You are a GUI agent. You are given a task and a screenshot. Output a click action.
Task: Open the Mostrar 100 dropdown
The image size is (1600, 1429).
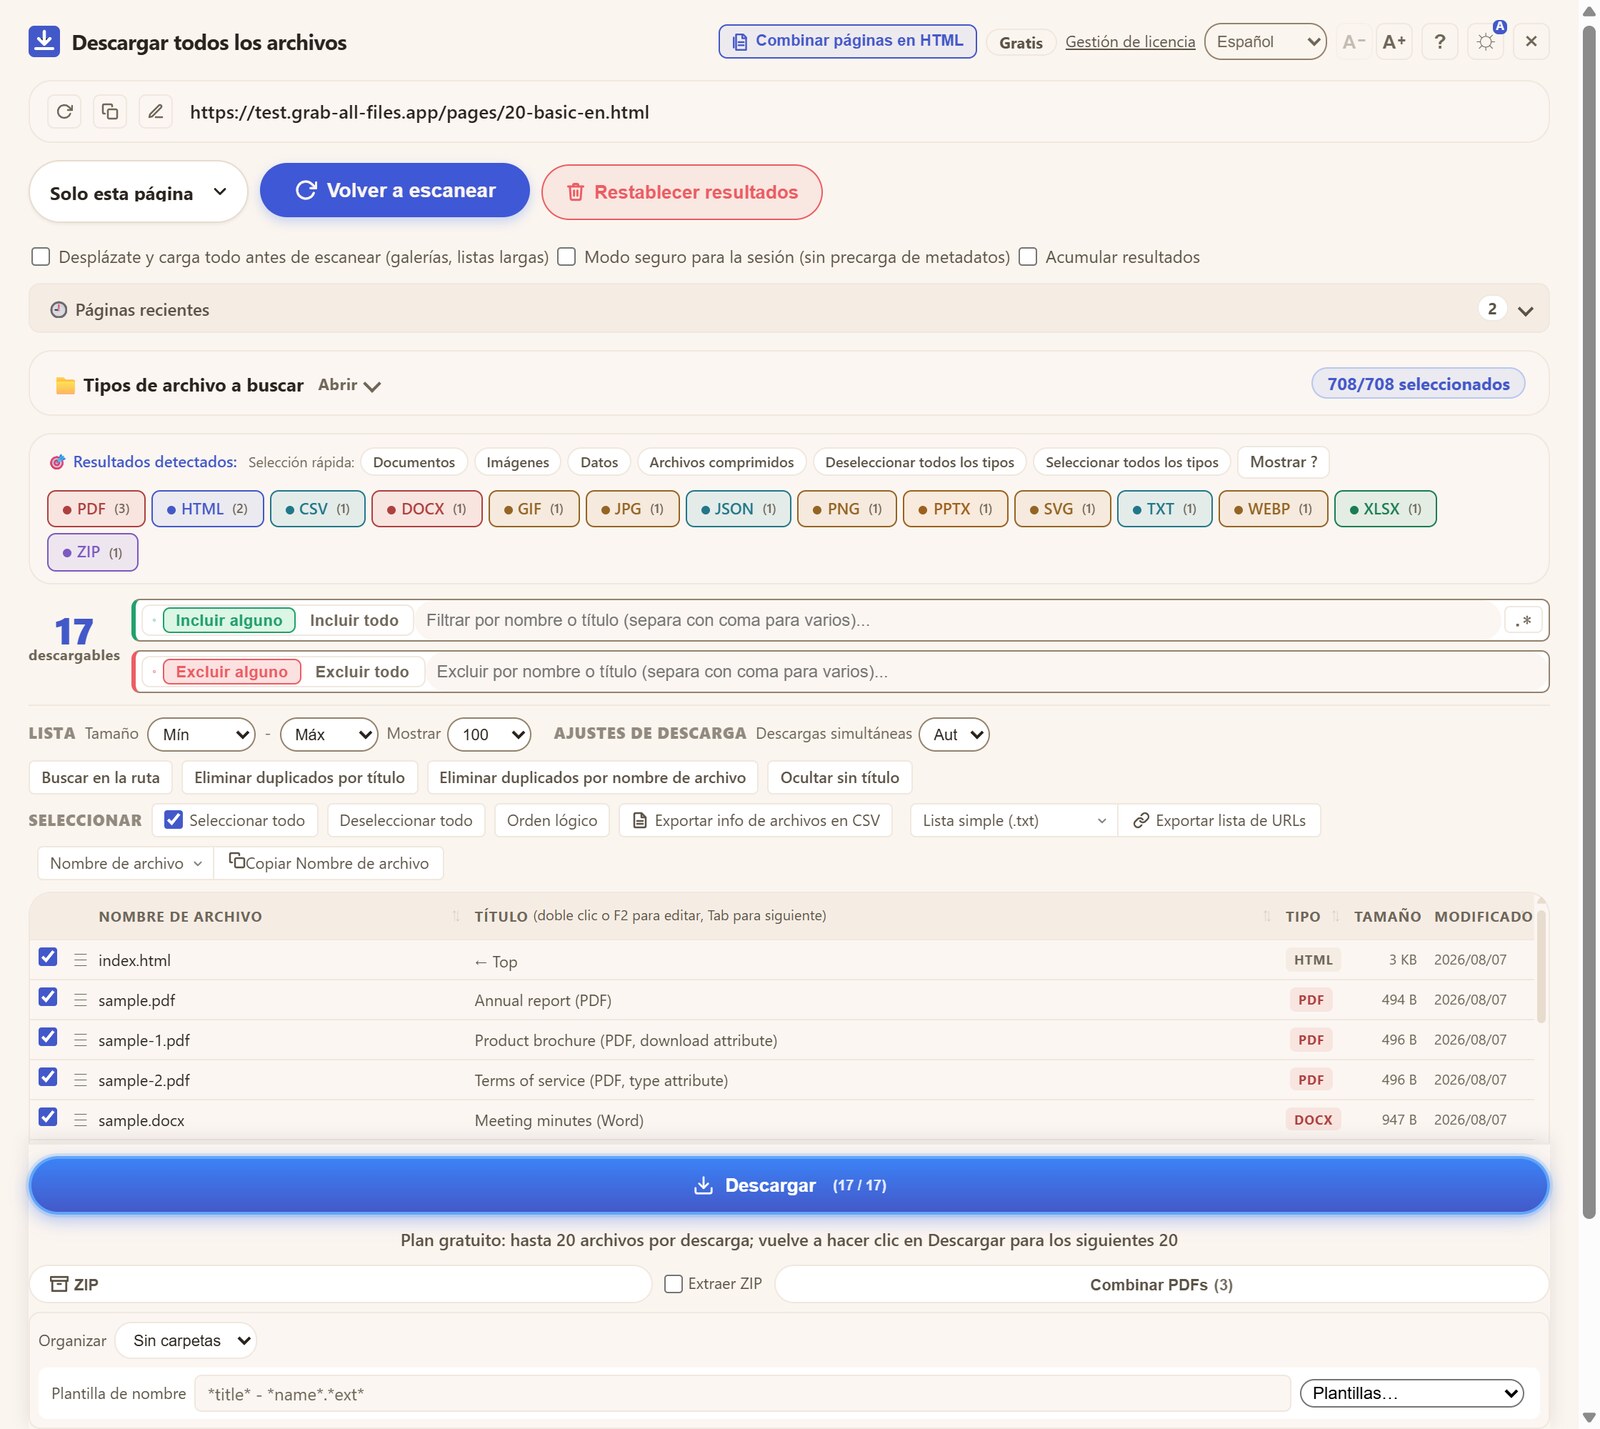click(x=489, y=734)
